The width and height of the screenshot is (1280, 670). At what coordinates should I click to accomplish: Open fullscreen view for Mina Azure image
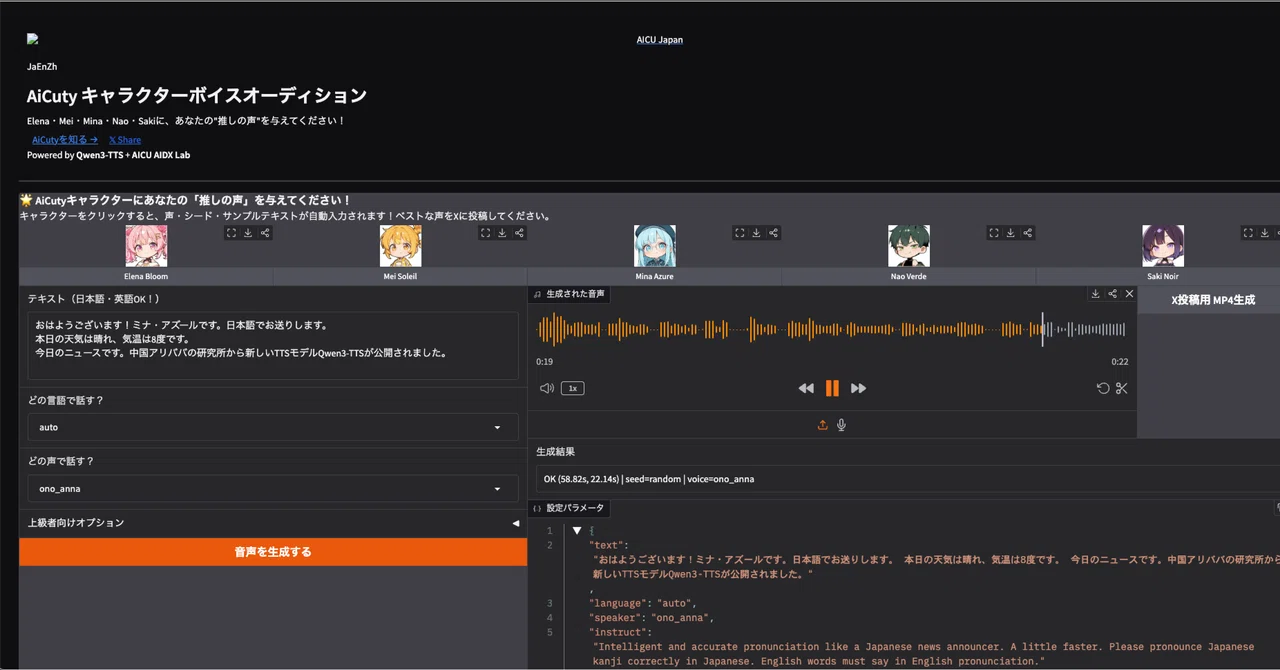[x=740, y=233]
